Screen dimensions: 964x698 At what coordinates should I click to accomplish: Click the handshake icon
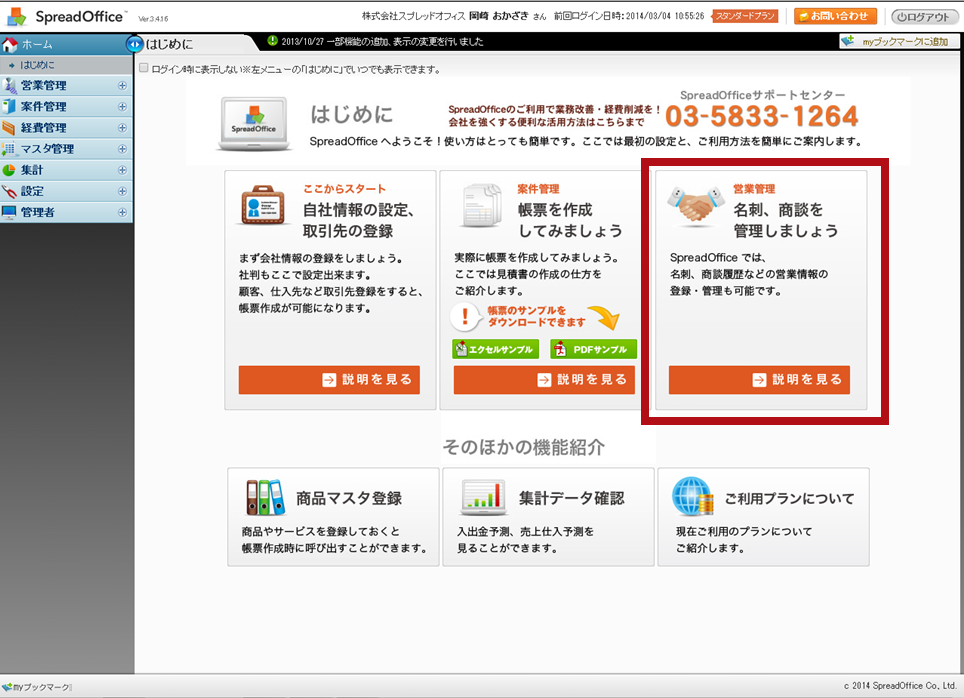coord(695,204)
